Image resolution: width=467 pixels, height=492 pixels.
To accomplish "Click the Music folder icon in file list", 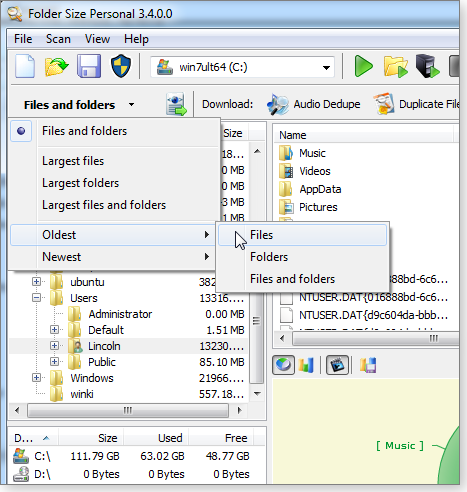I will tap(286, 153).
